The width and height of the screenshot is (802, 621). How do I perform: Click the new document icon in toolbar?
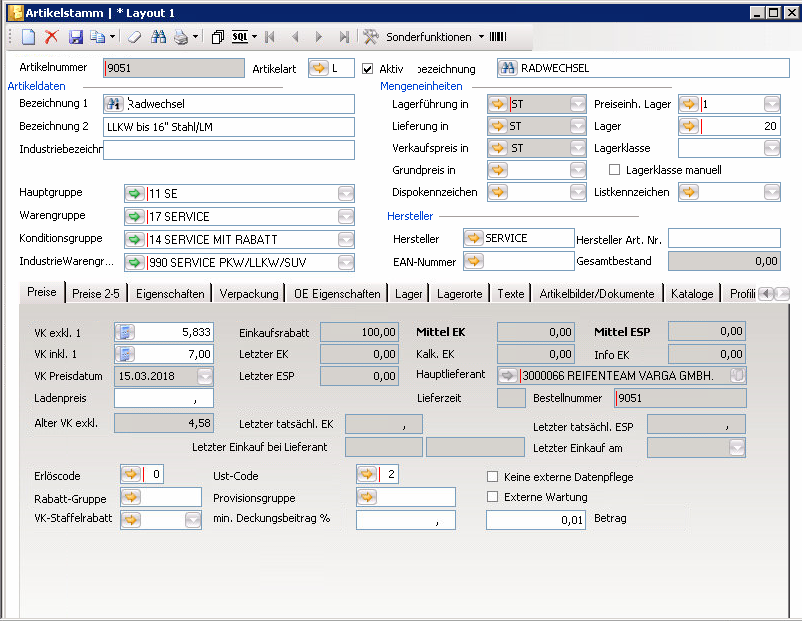pos(28,37)
